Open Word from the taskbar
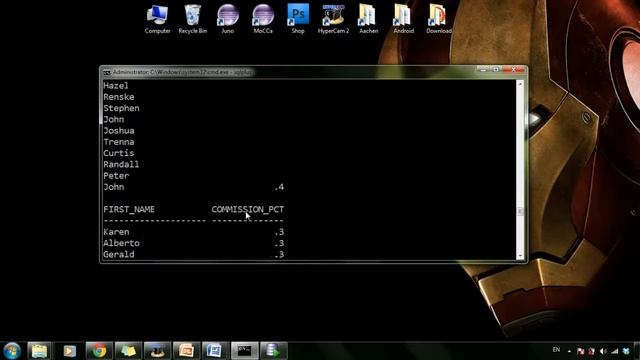640x360 pixels. pyautogui.click(x=216, y=351)
